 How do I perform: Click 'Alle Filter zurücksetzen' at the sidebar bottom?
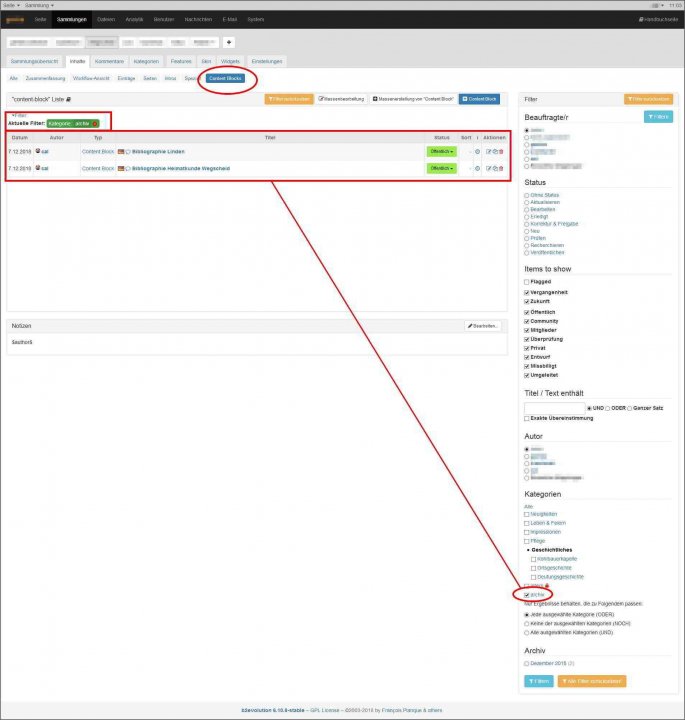pyautogui.click(x=592, y=681)
